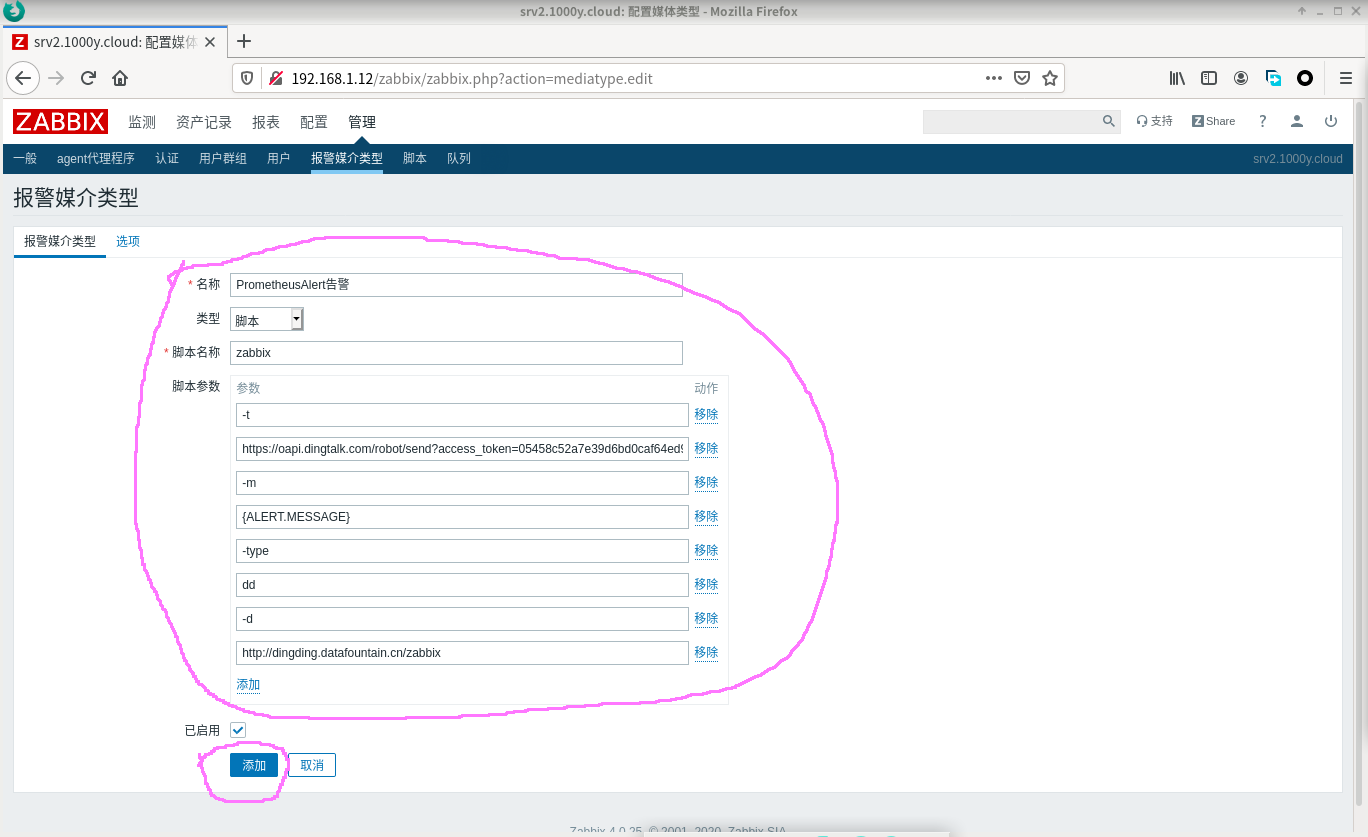1368x837 pixels.
Task: Open the help question mark icon
Action: point(1262,121)
